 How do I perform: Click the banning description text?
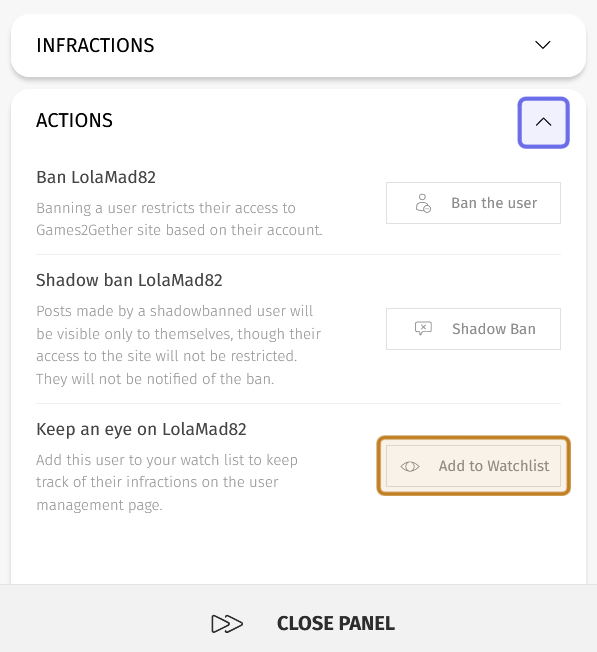[x=179, y=219]
